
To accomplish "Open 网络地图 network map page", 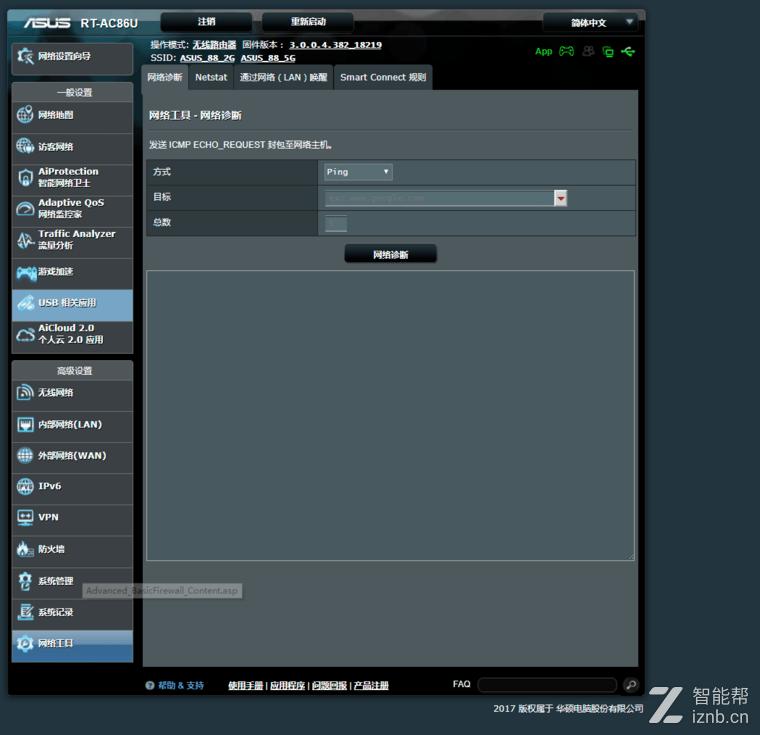I will tap(72, 115).
